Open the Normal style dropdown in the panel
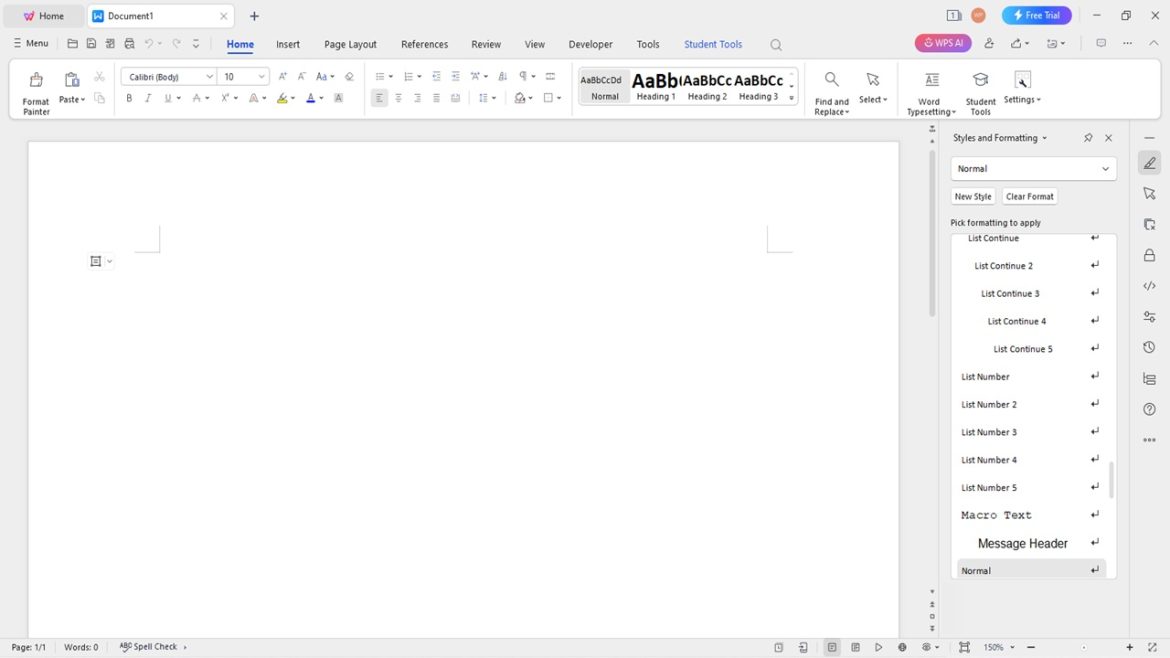 pyautogui.click(x=1108, y=168)
